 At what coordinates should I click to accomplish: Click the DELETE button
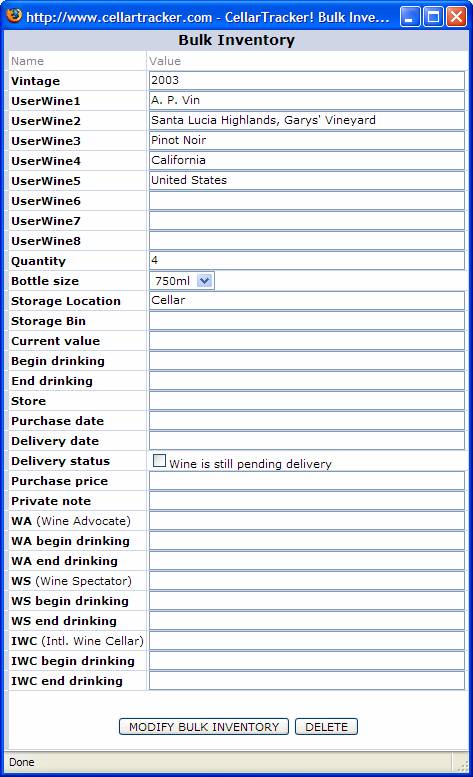[326, 727]
